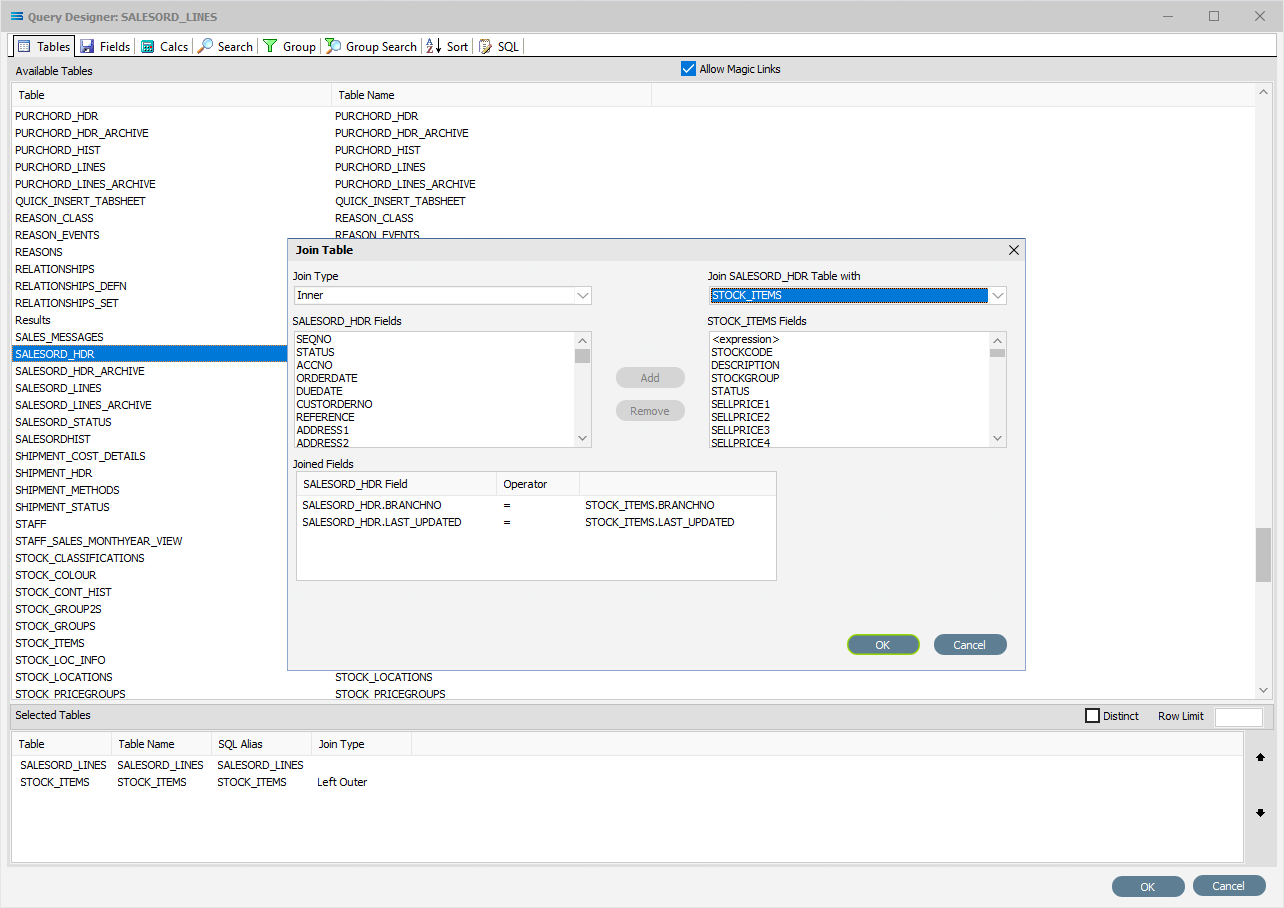Click the Available Tables scrollbar thumb

pyautogui.click(x=1263, y=555)
